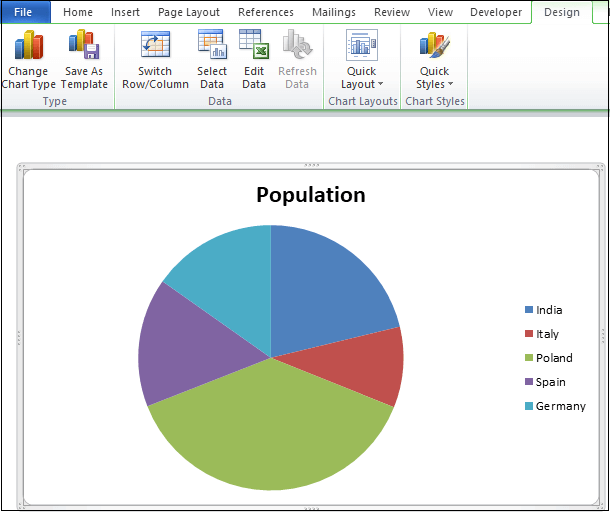Viewport: 610px width, 512px height.
Task: Select the green Poland pie slice
Action: [x=270, y=430]
